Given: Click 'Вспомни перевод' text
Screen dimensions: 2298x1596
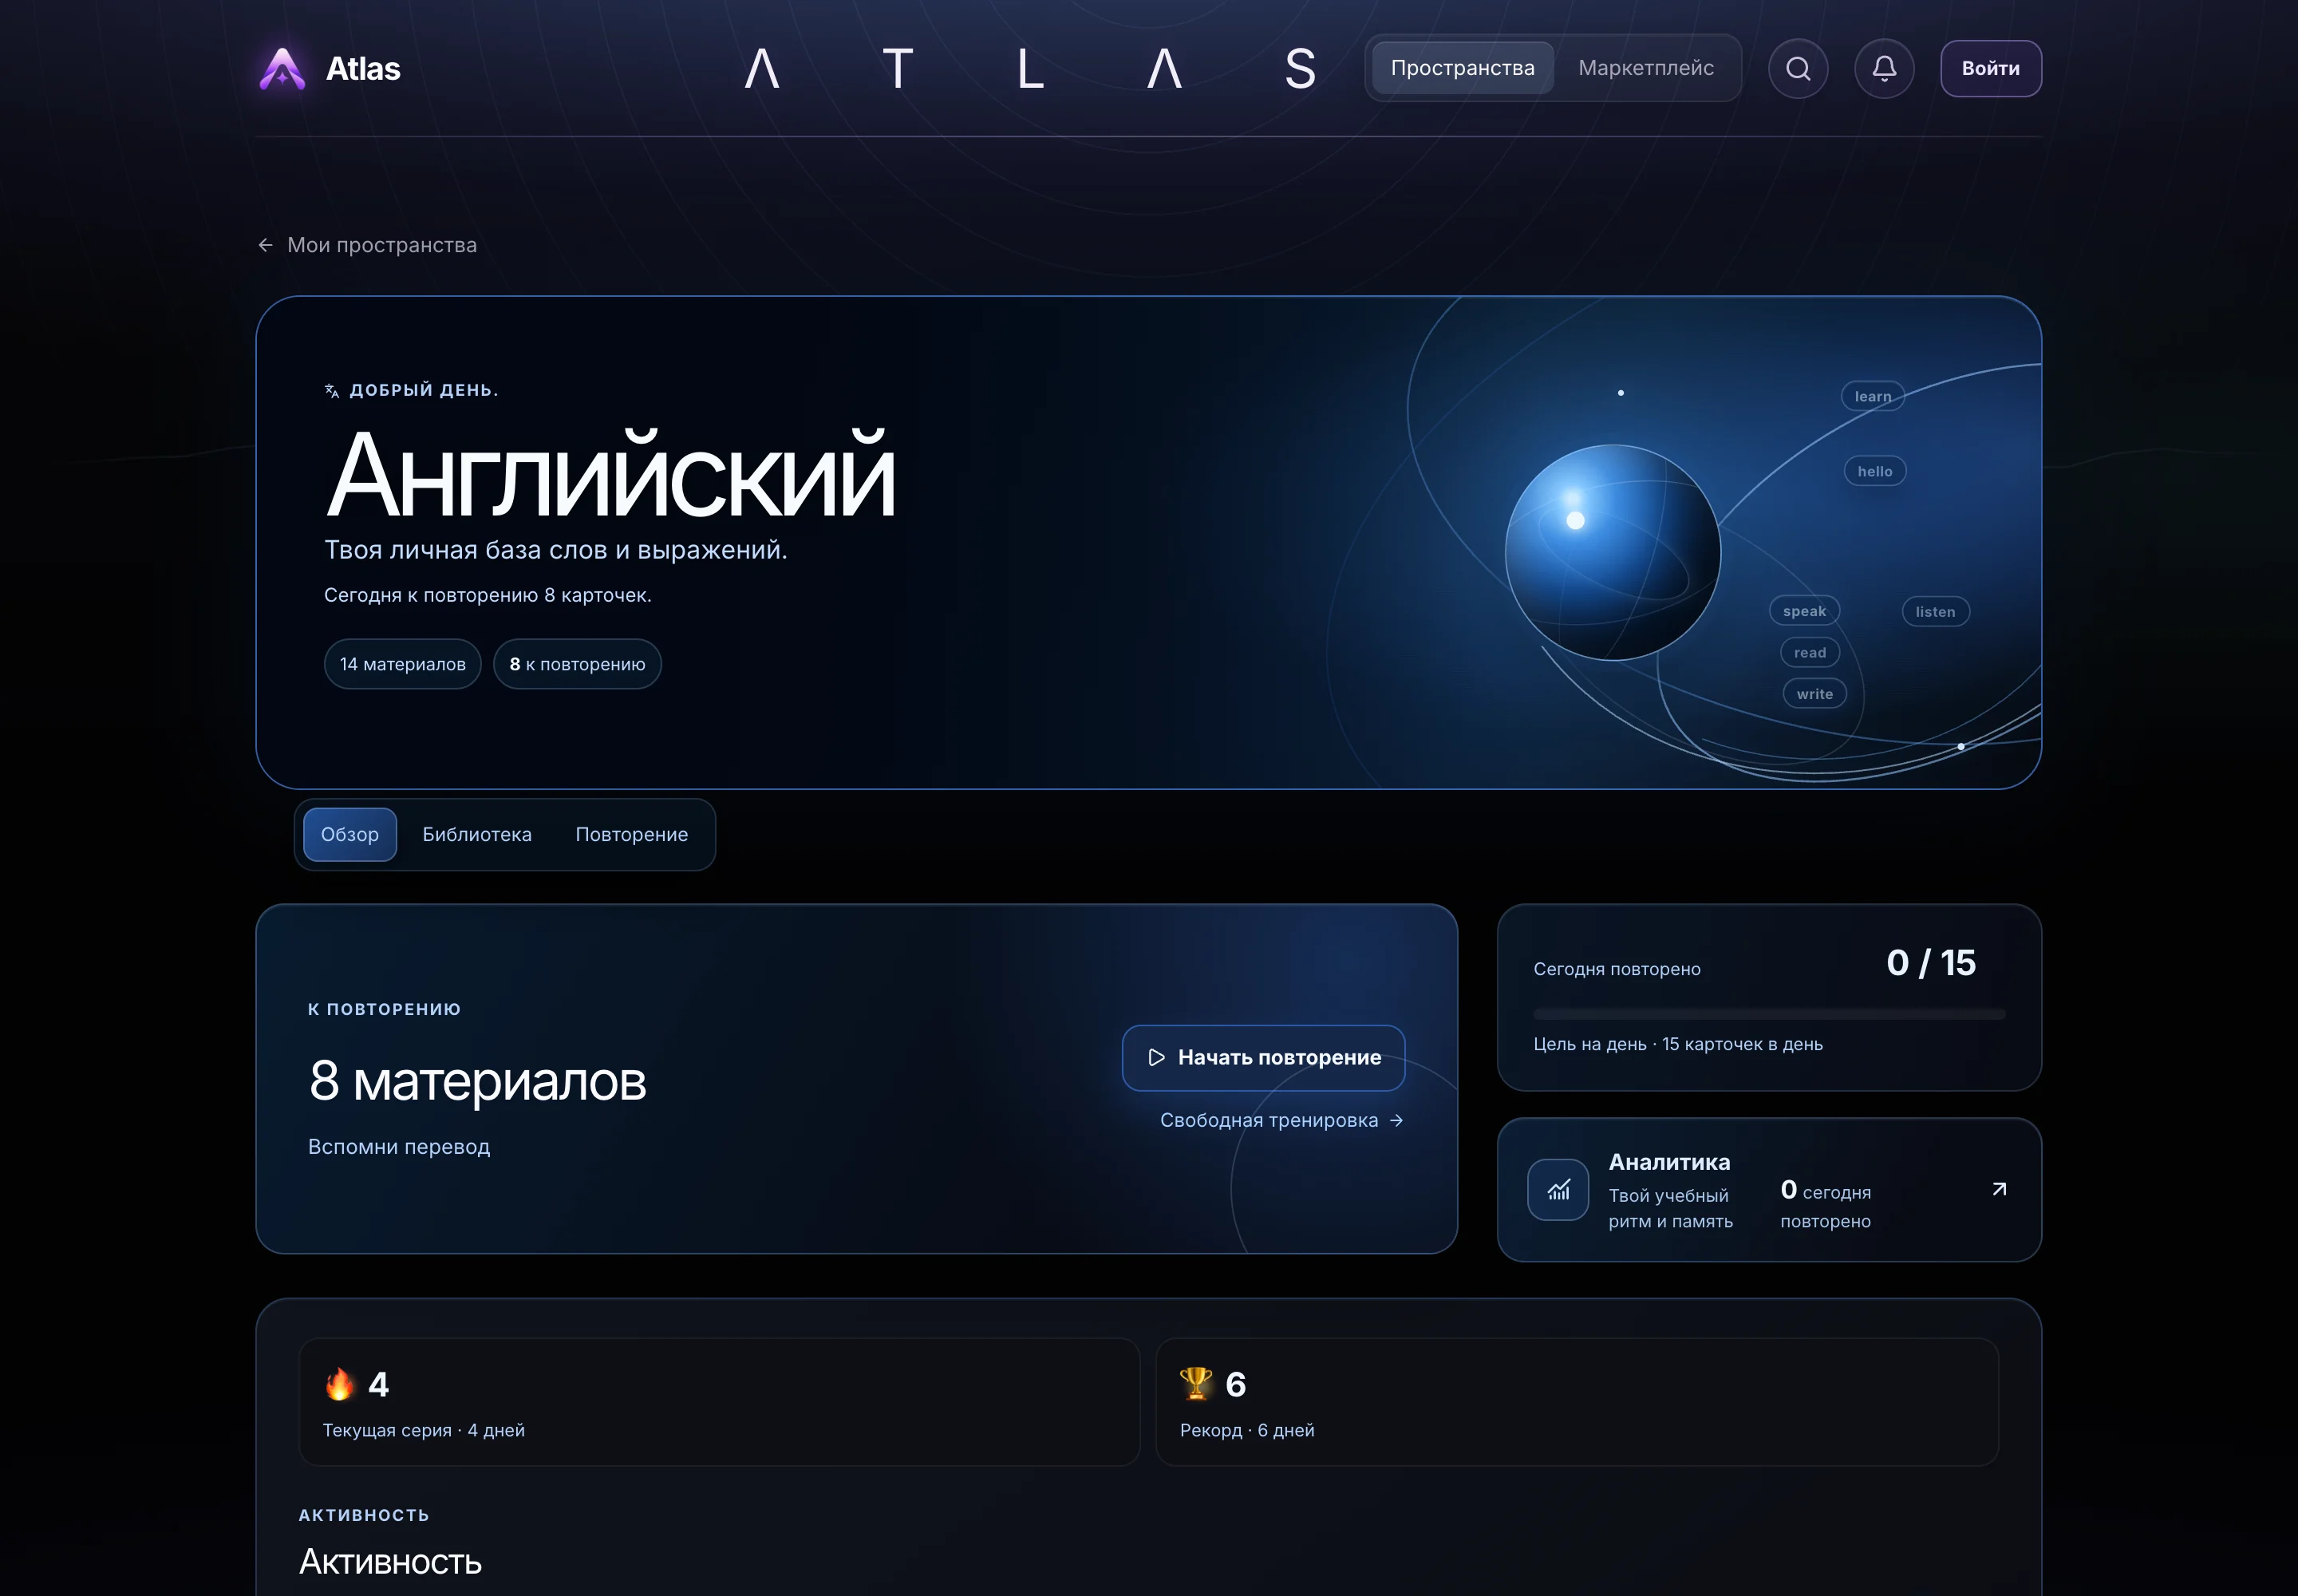Looking at the screenshot, I should click(398, 1147).
